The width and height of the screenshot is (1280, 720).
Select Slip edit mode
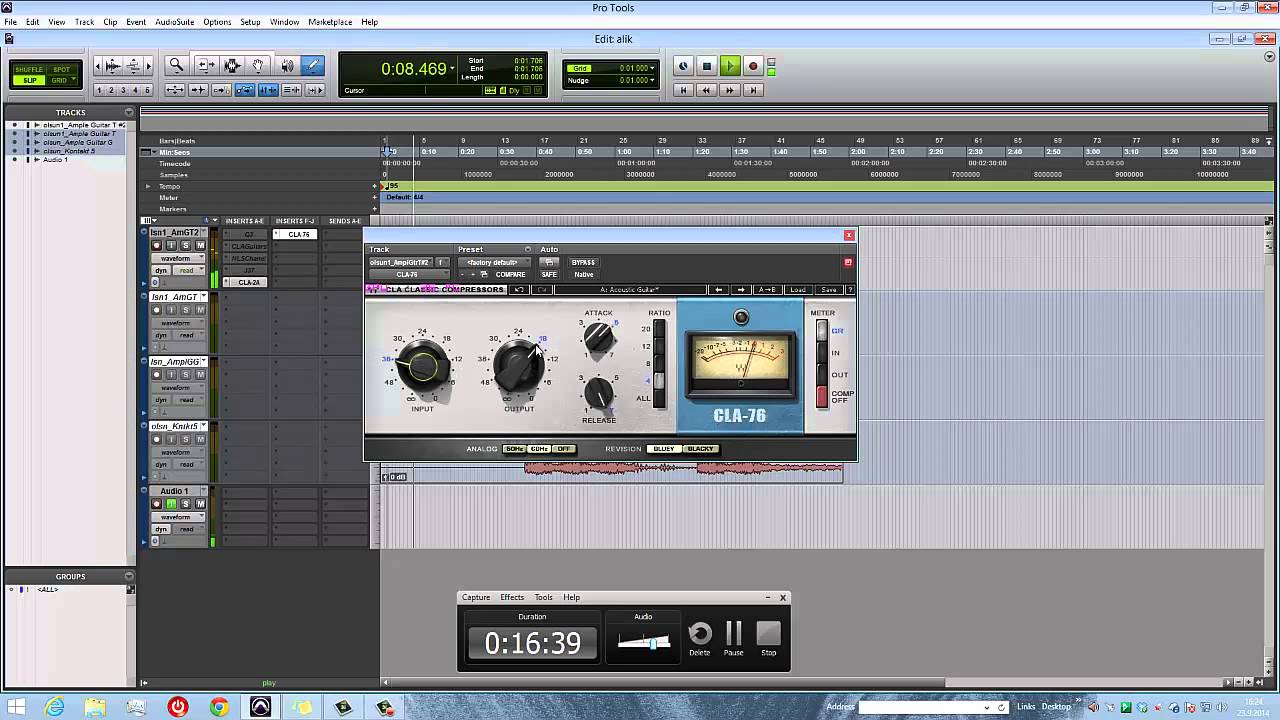(x=31, y=80)
